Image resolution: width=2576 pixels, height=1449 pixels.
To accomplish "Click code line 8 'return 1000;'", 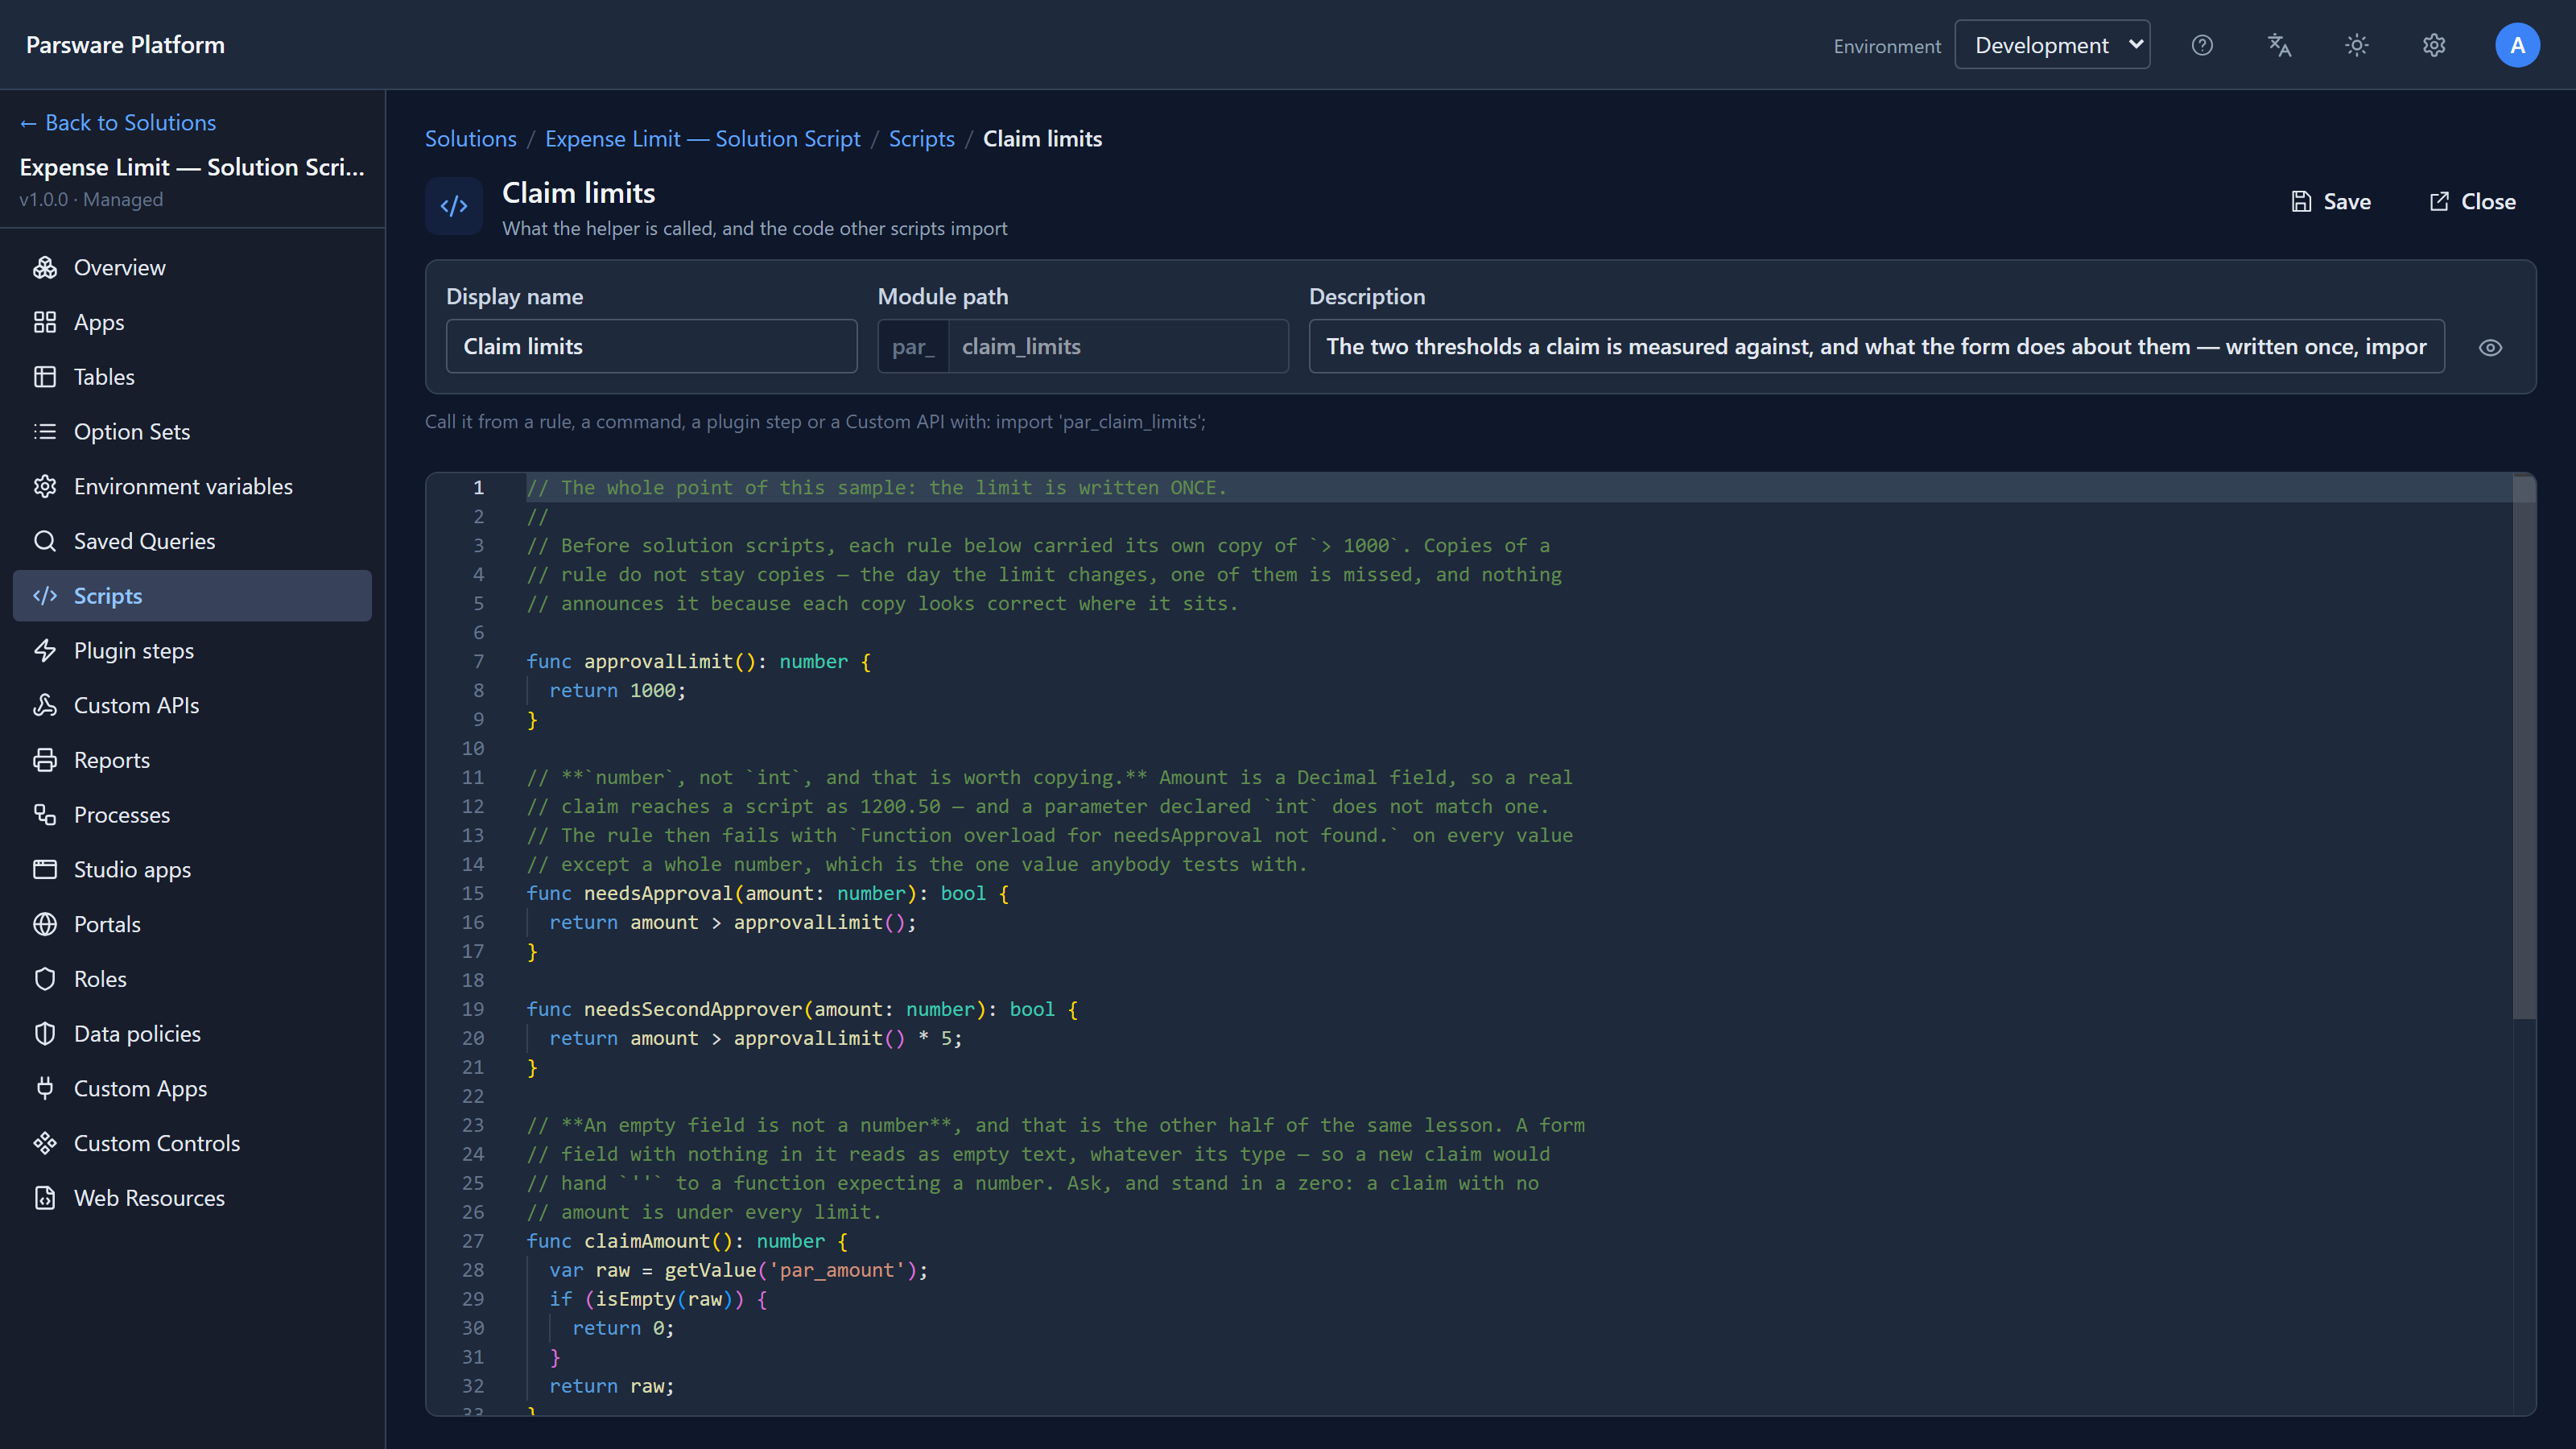I will [x=617, y=690].
